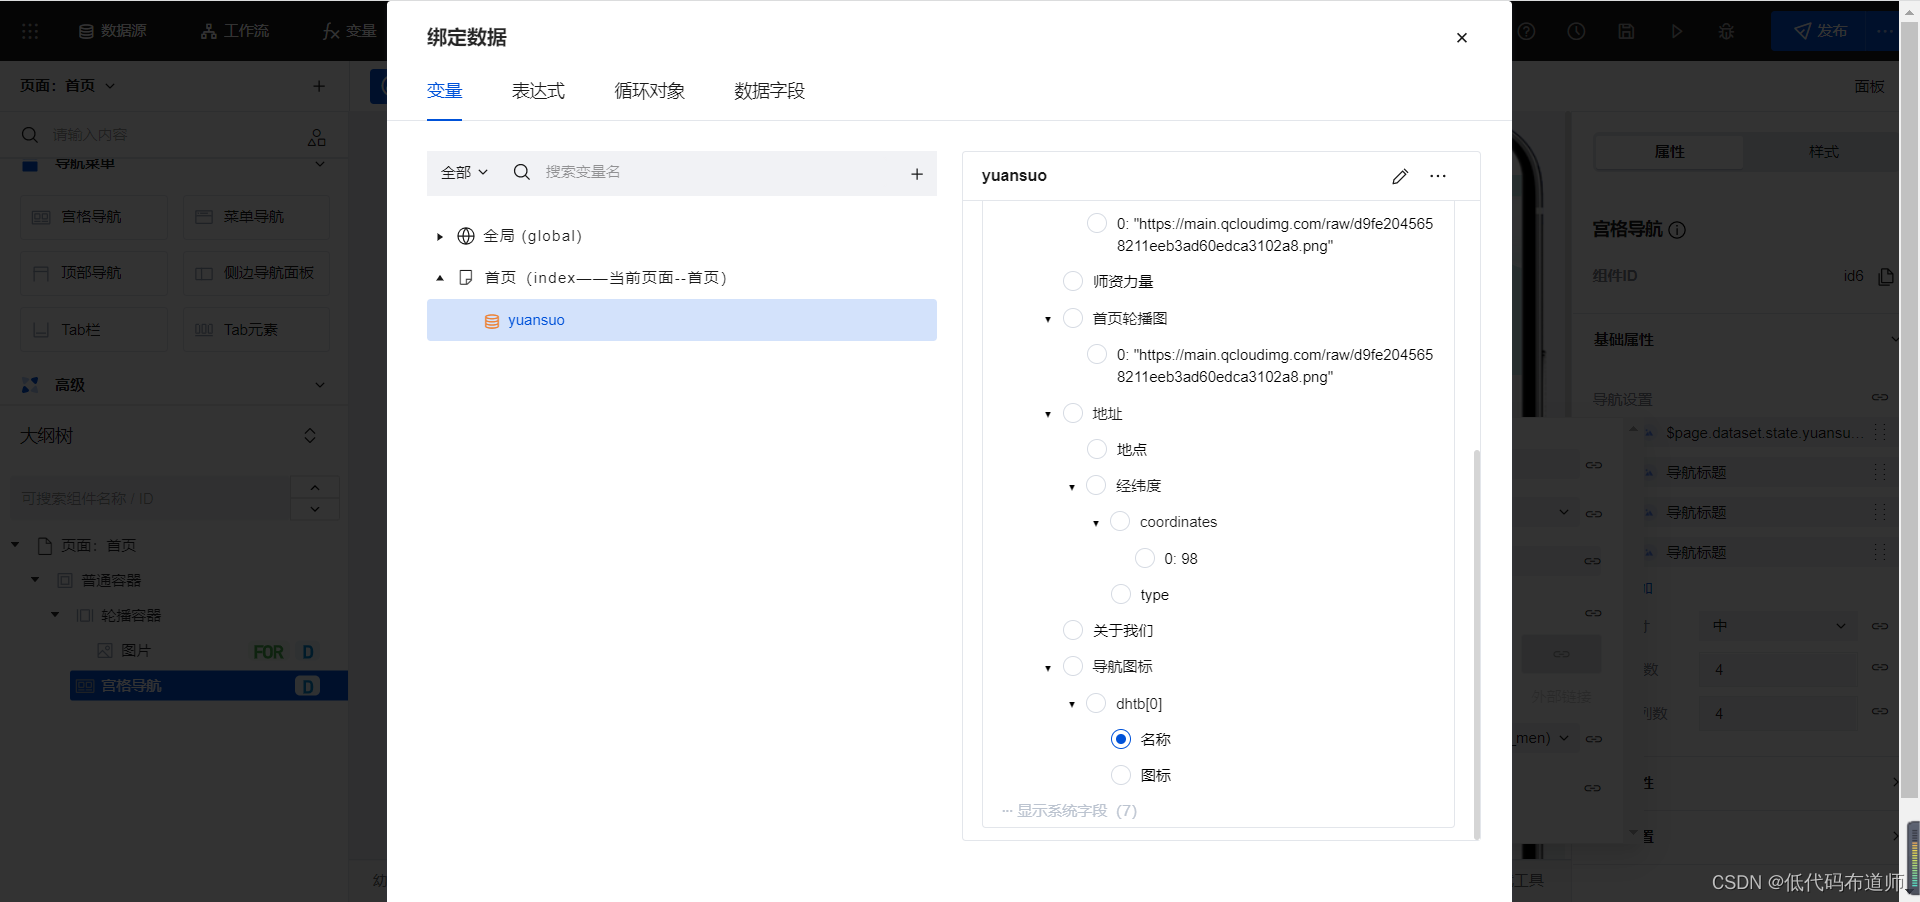1920x902 pixels.
Task: Open the help question mark icon
Action: (x=1526, y=31)
